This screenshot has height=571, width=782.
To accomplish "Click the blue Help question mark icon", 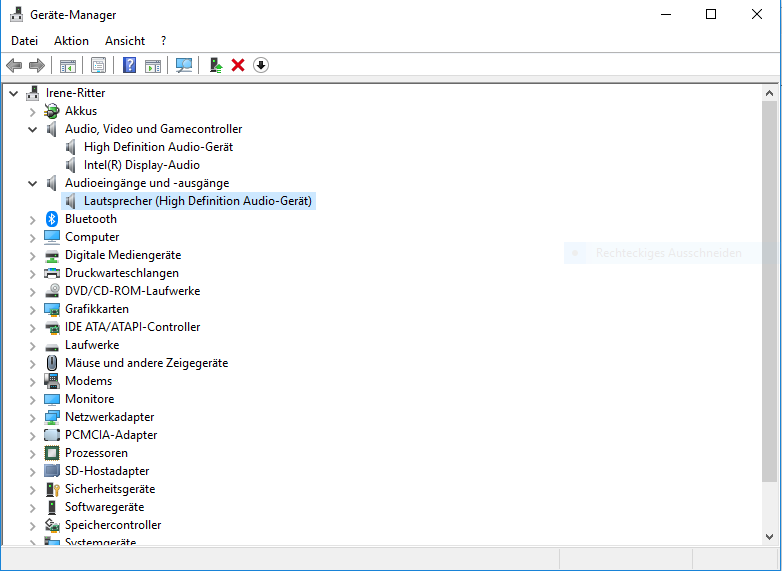I will tap(129, 65).
